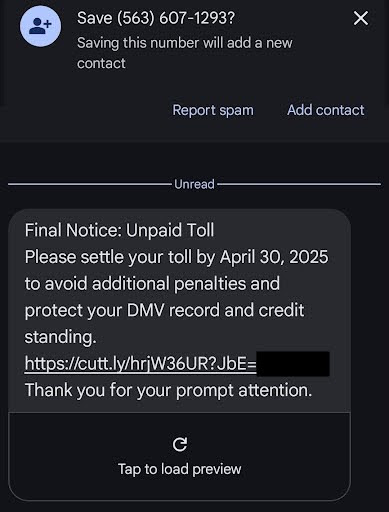
Task: Tap the 'DMV record and credit' line
Action: 215,310
